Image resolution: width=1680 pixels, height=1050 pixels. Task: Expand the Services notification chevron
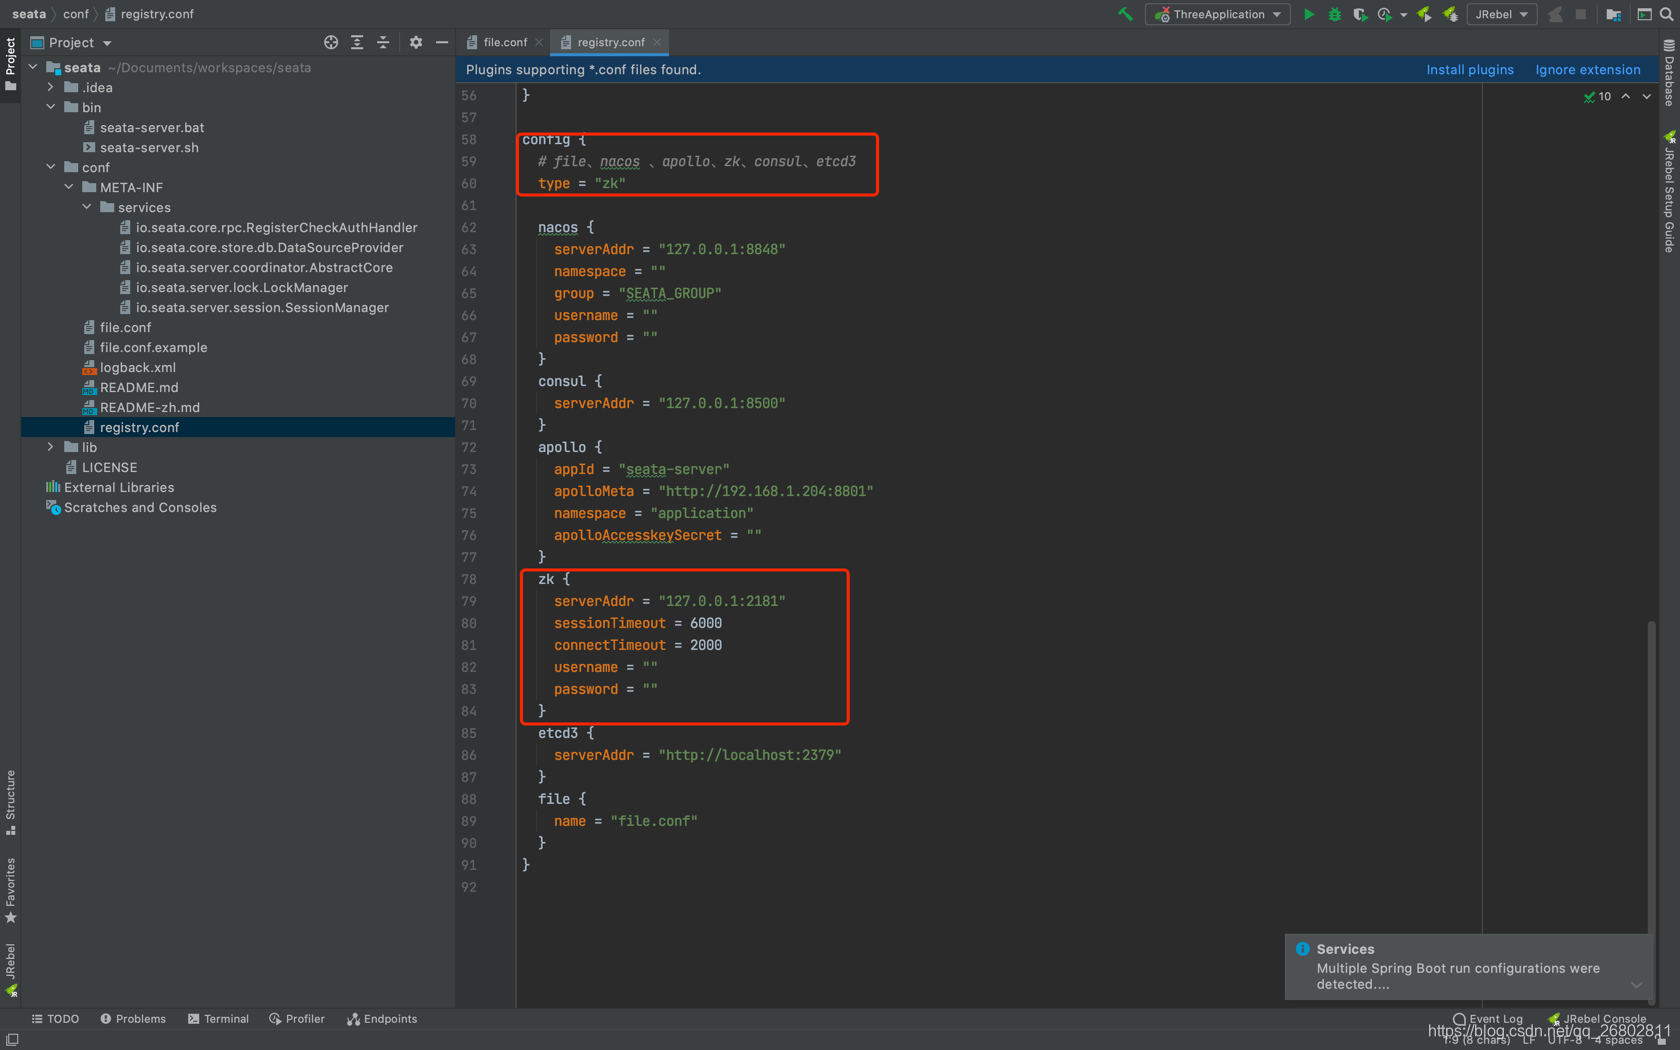point(1636,985)
